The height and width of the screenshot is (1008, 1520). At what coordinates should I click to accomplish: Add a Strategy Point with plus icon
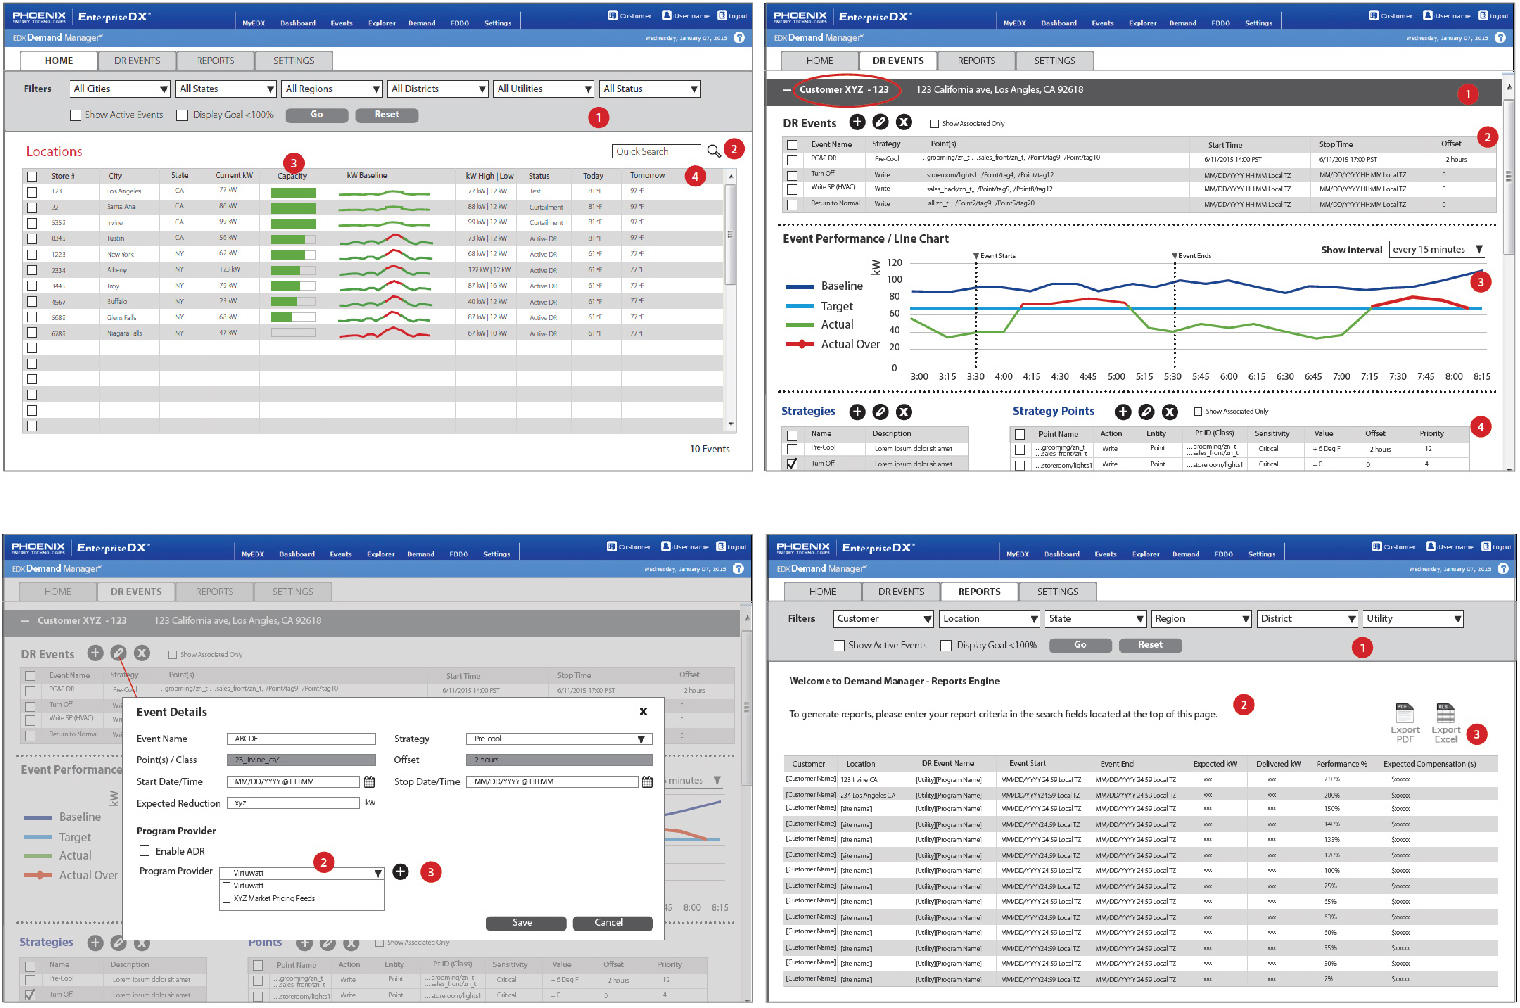coord(1122,412)
